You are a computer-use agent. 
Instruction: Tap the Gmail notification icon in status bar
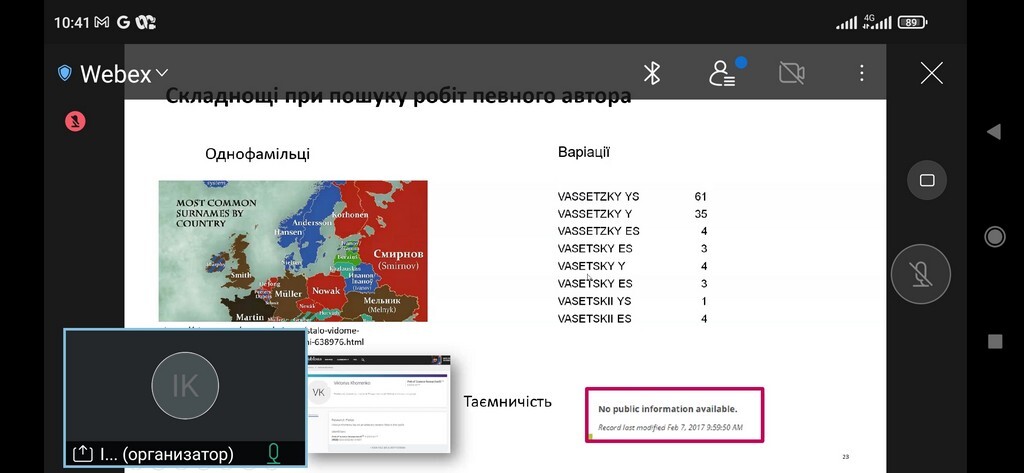coord(101,22)
